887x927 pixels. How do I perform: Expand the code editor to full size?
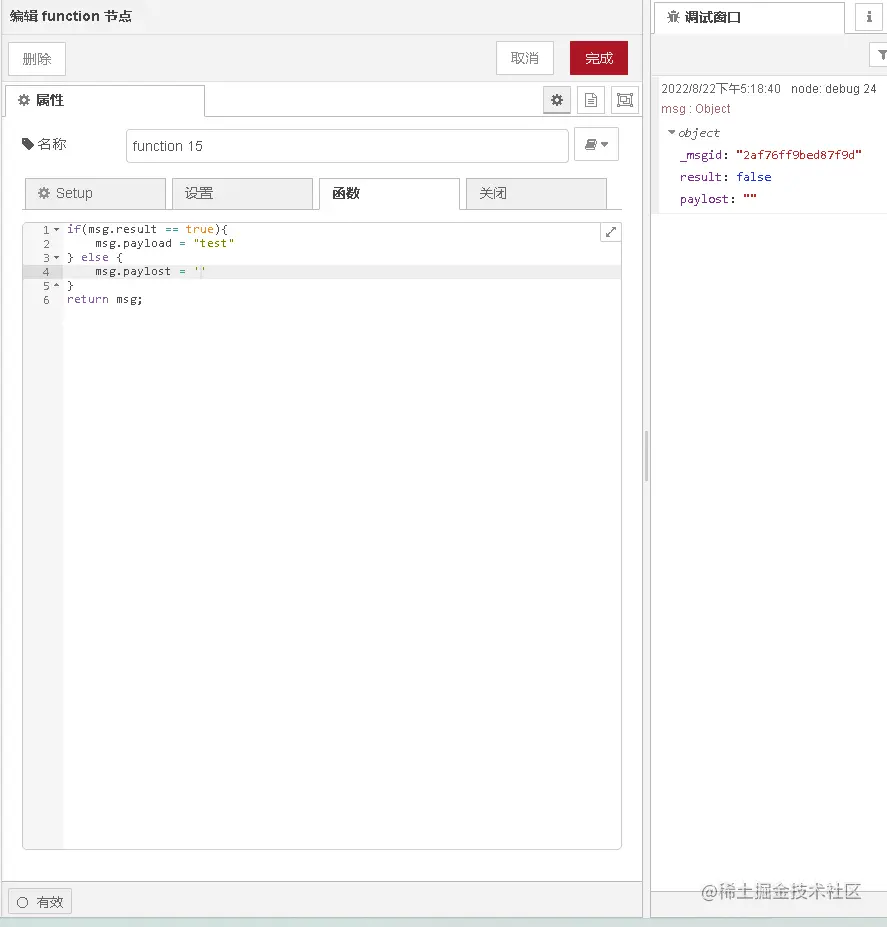tap(611, 232)
